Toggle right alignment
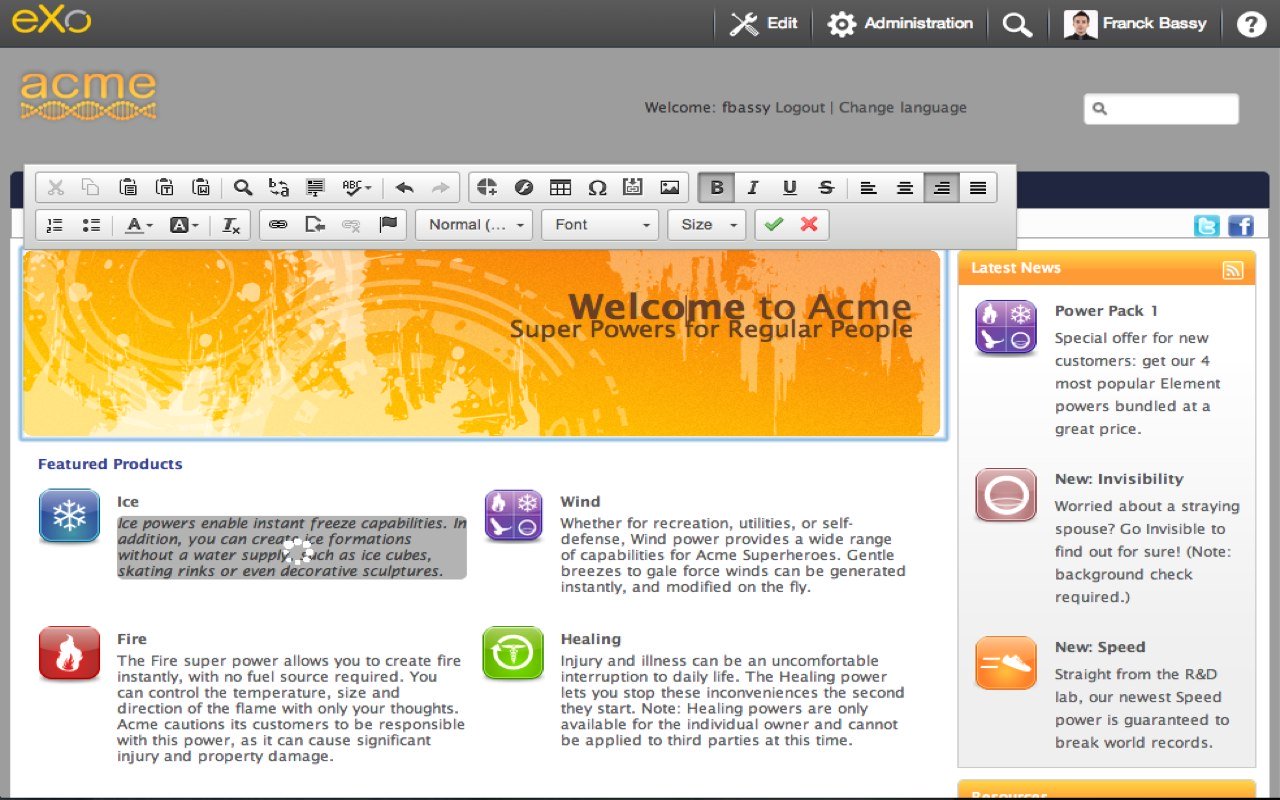The width and height of the screenshot is (1280, 800). click(x=941, y=187)
